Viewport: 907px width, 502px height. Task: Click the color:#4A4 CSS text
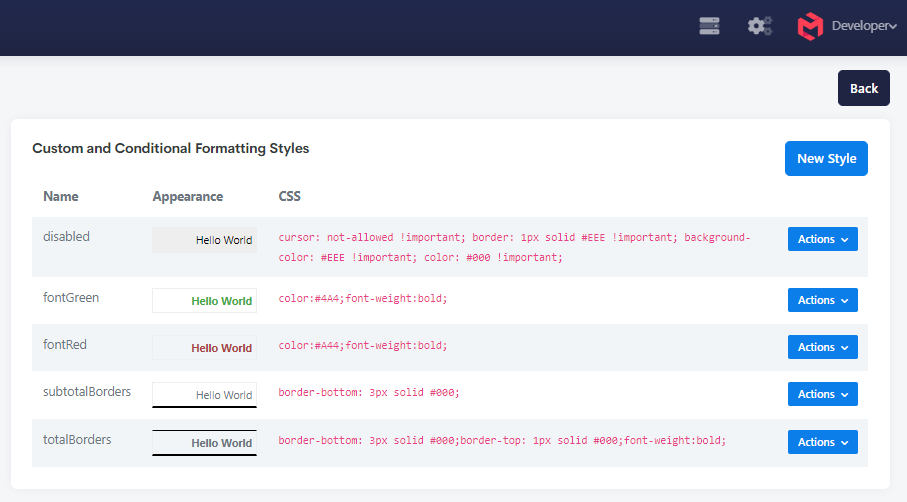pos(363,298)
